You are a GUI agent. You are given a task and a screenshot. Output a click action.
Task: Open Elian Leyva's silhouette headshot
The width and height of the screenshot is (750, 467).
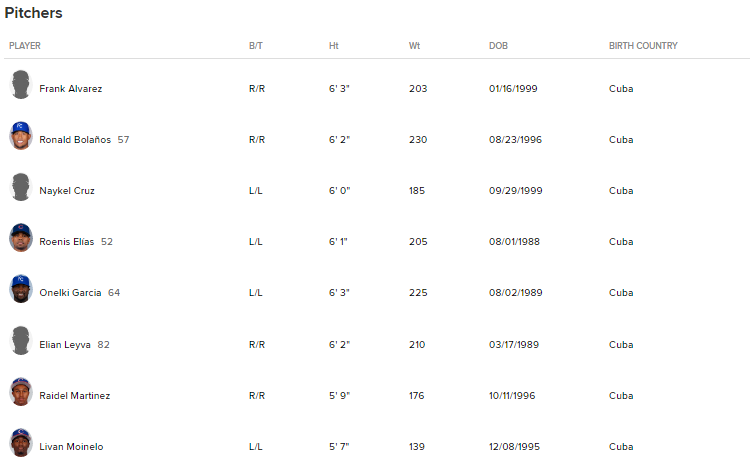(21, 341)
